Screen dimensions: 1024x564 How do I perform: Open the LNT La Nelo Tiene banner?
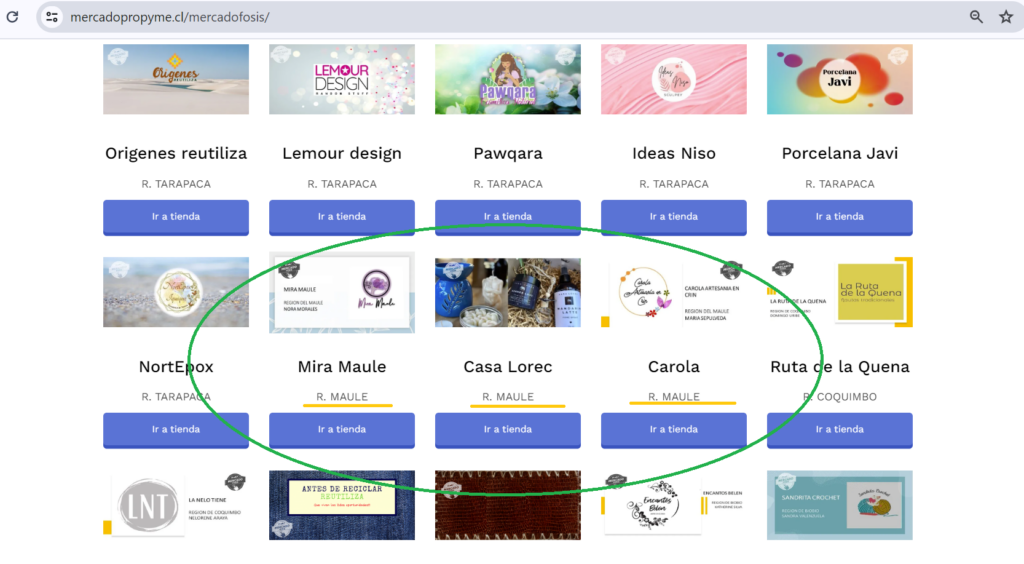click(176, 505)
